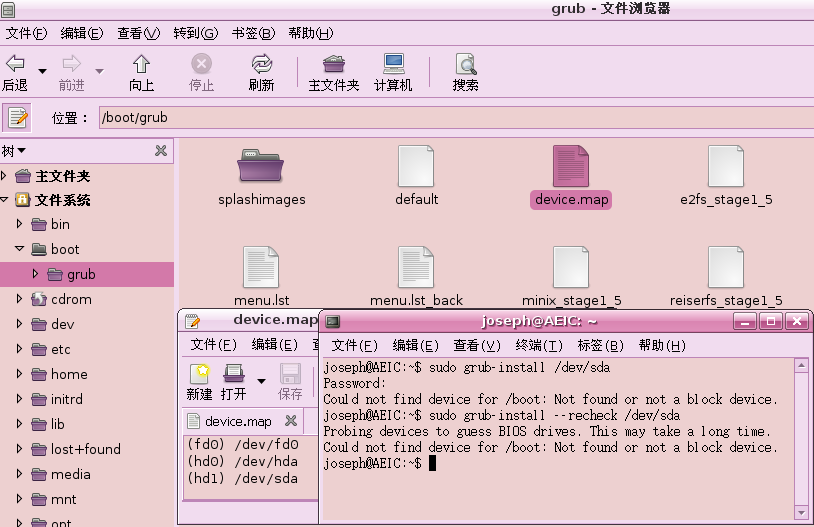Open the terminal 文件(F) menu

click(355, 345)
